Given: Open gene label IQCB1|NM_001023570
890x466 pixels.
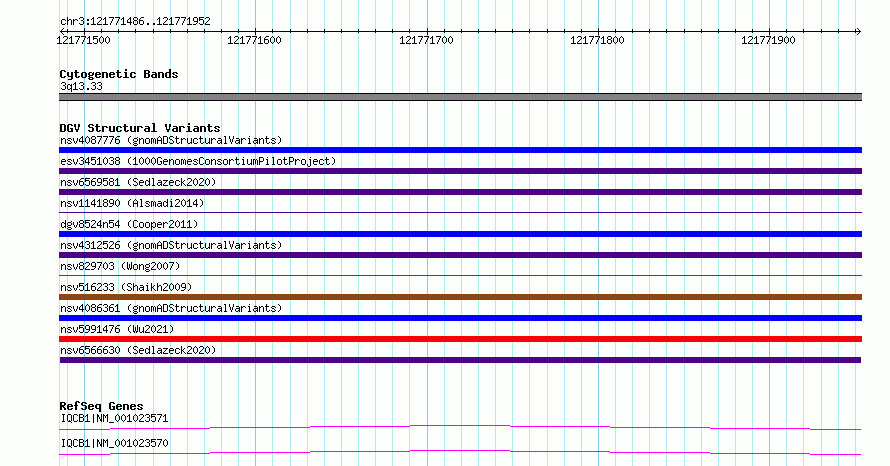Looking at the screenshot, I should pos(114,443).
